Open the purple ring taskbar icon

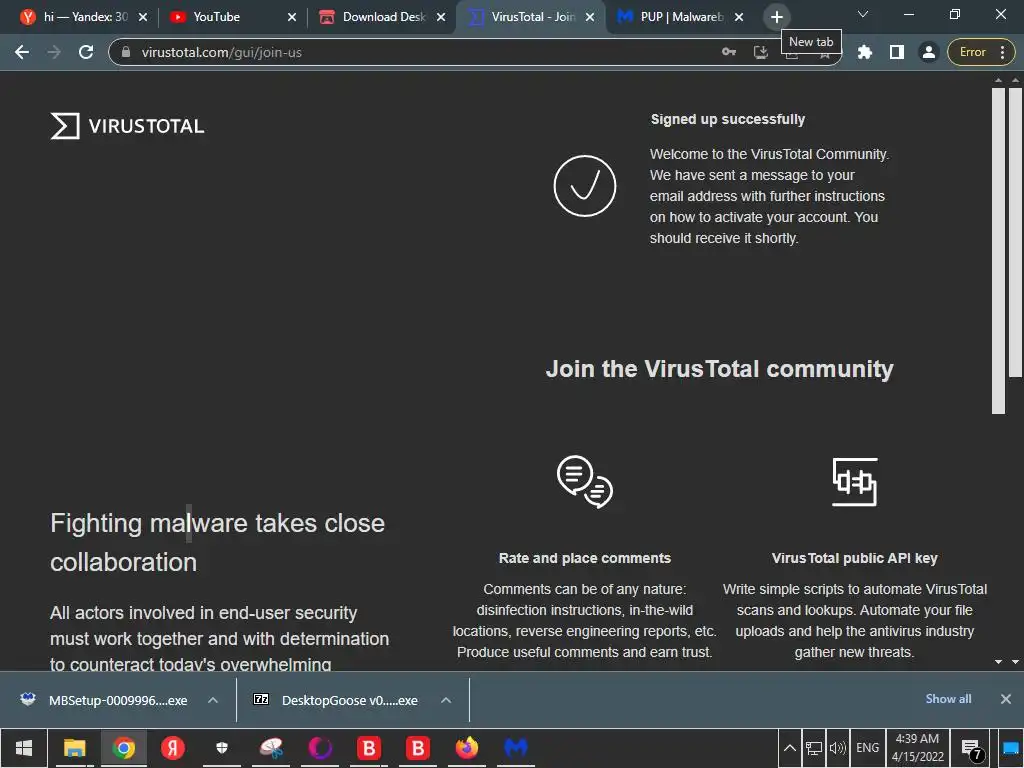(319, 748)
